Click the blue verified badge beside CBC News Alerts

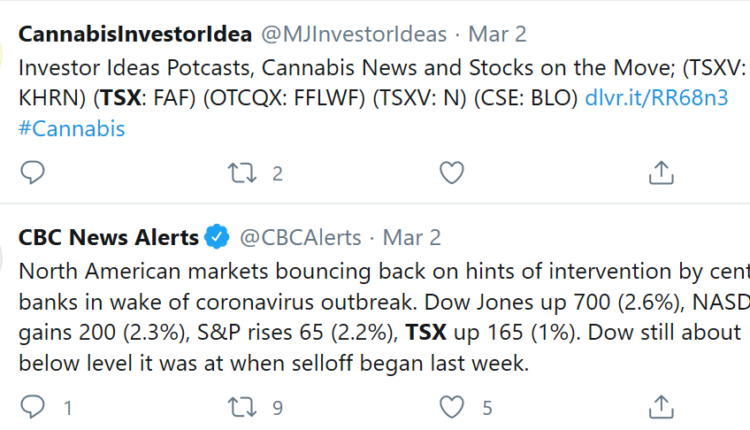click(x=216, y=238)
